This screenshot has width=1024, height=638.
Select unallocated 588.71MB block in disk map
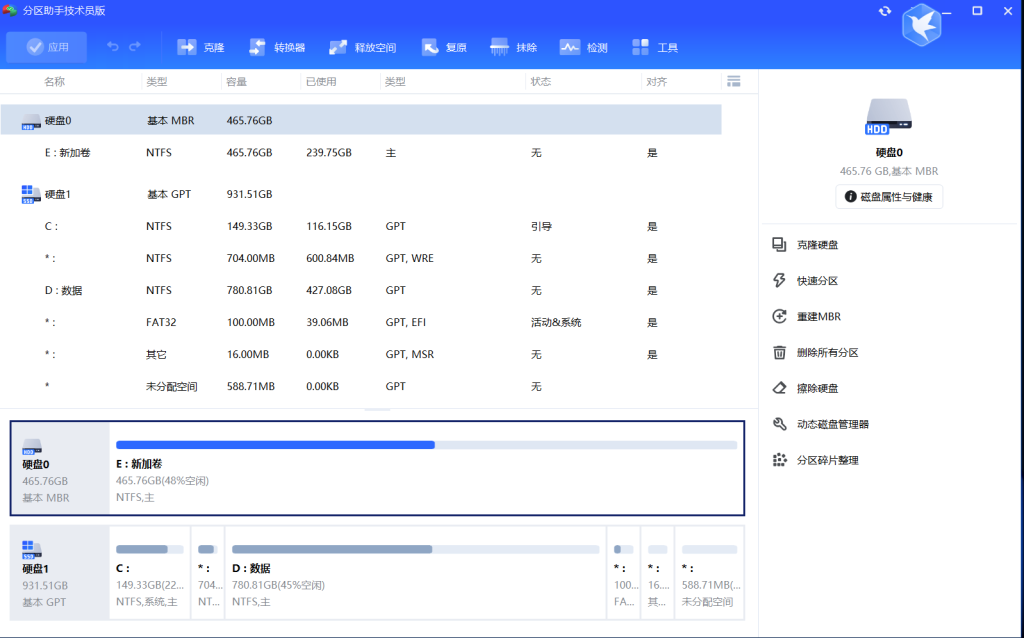point(708,573)
